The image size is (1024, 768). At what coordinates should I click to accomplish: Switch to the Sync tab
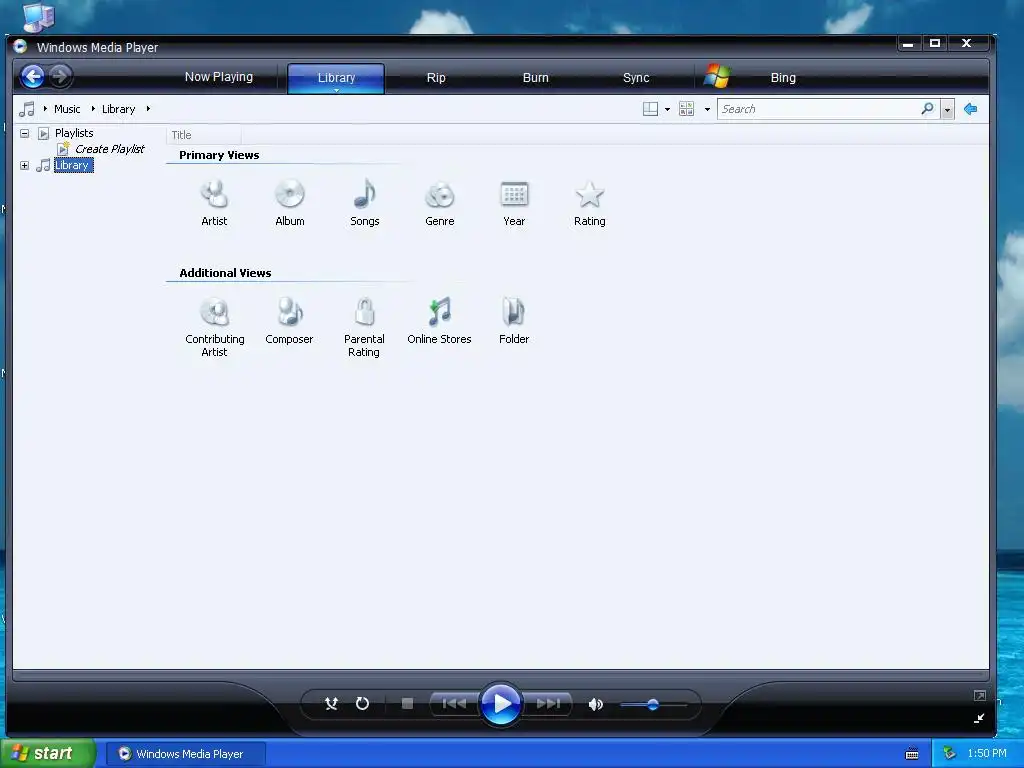coord(635,78)
